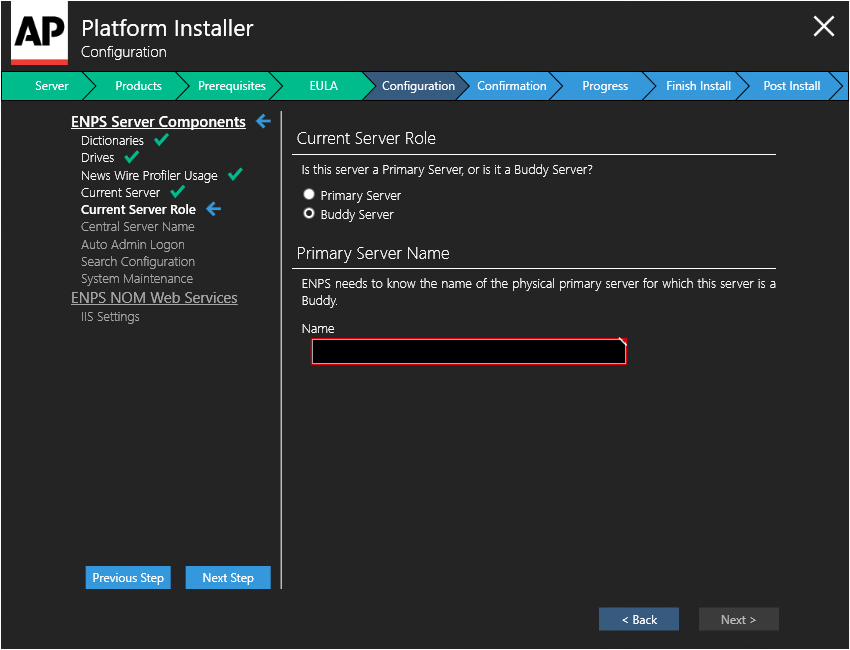Click the disabled Next button

click(x=738, y=619)
